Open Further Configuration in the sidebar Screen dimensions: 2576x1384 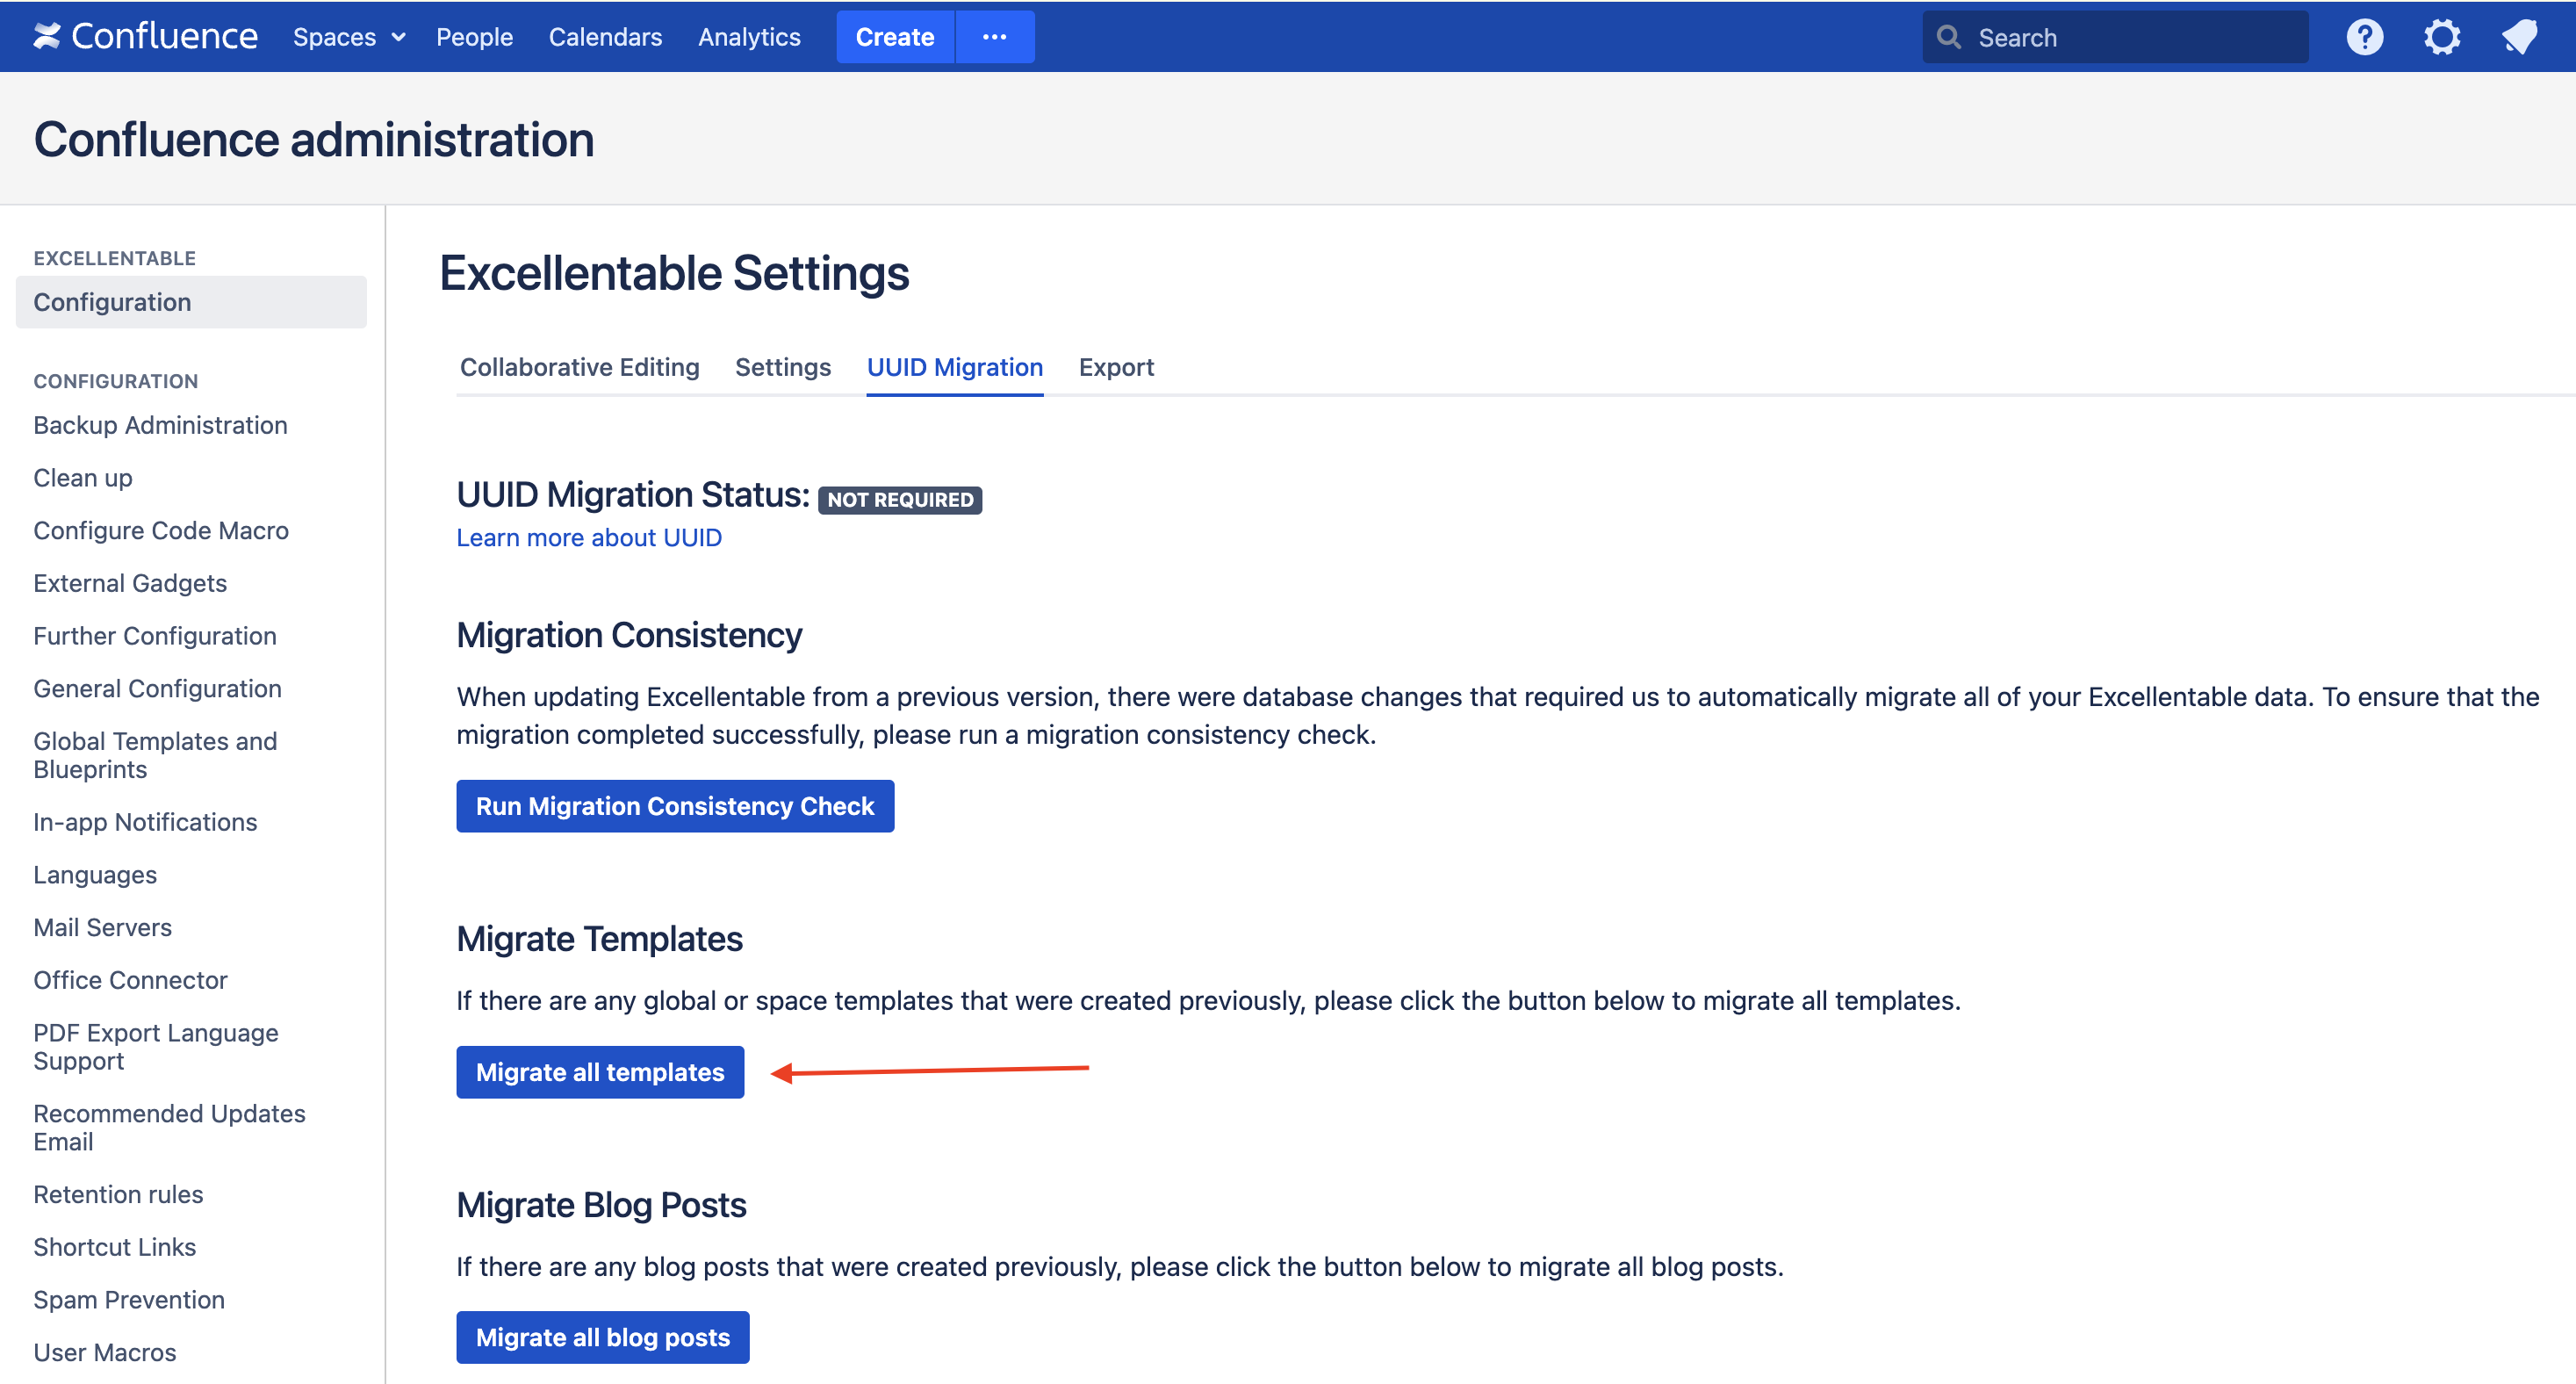(155, 636)
